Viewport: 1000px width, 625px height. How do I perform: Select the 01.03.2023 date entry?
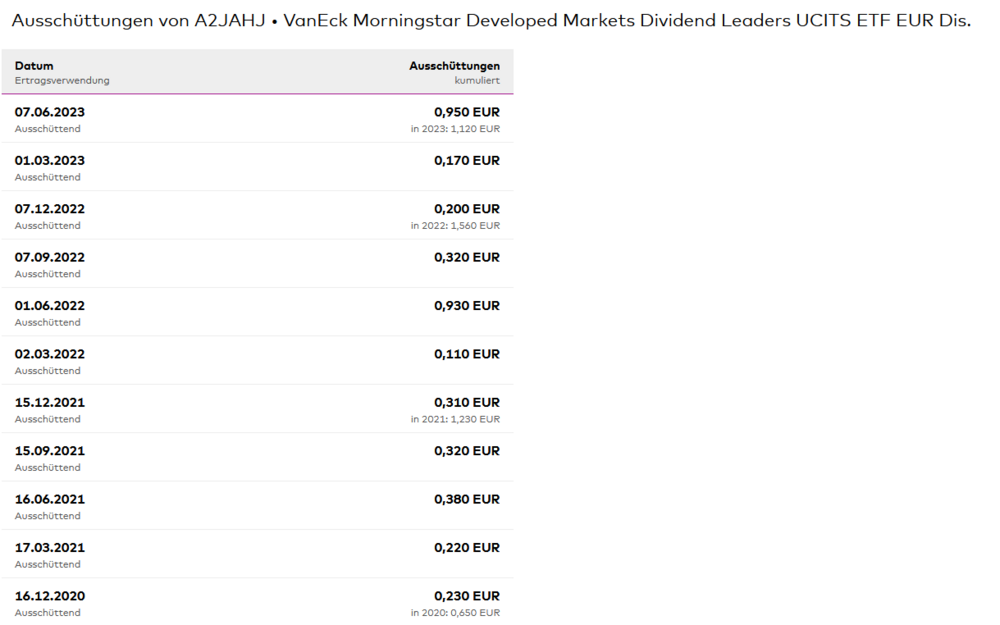pos(50,161)
